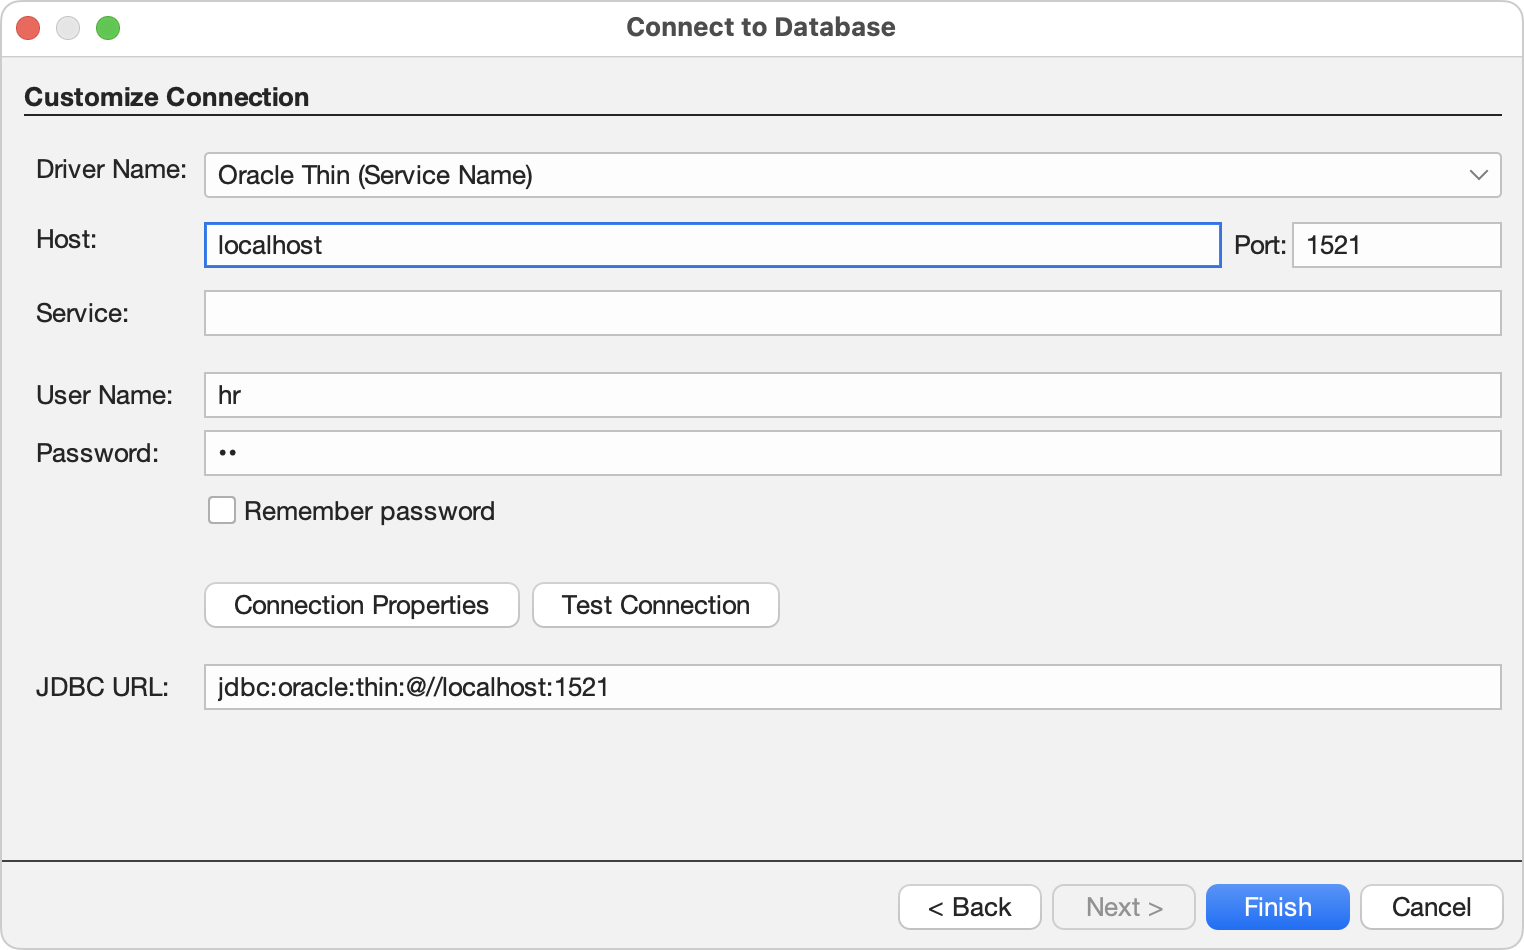Image resolution: width=1524 pixels, height=950 pixels.
Task: Cancel the database connection wizard
Action: click(1430, 906)
